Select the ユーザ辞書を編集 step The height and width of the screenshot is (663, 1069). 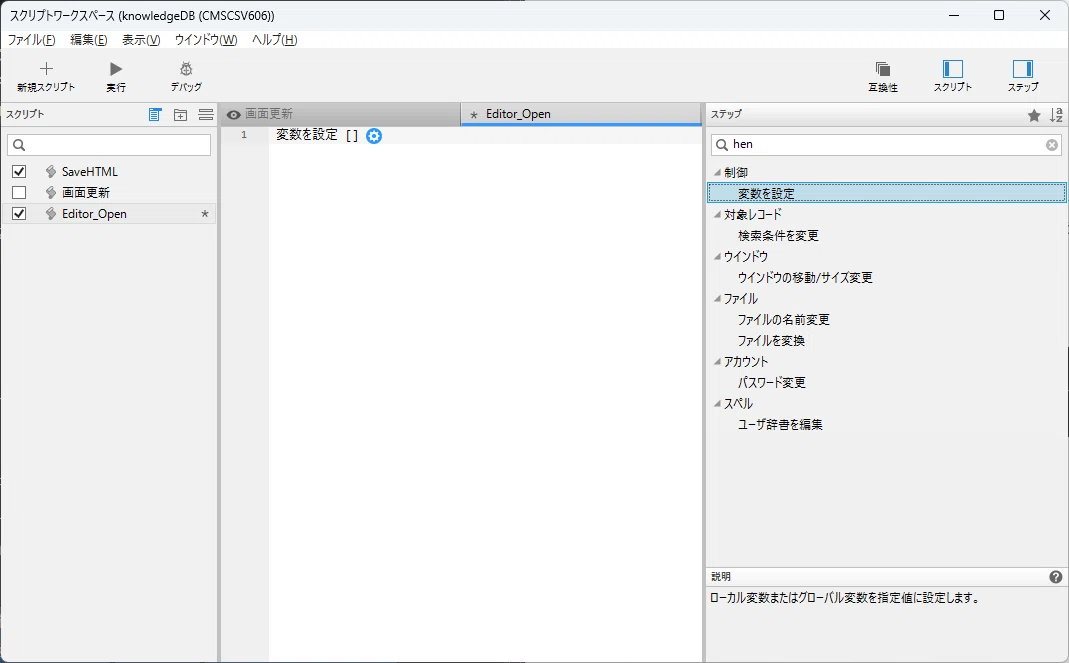point(780,425)
